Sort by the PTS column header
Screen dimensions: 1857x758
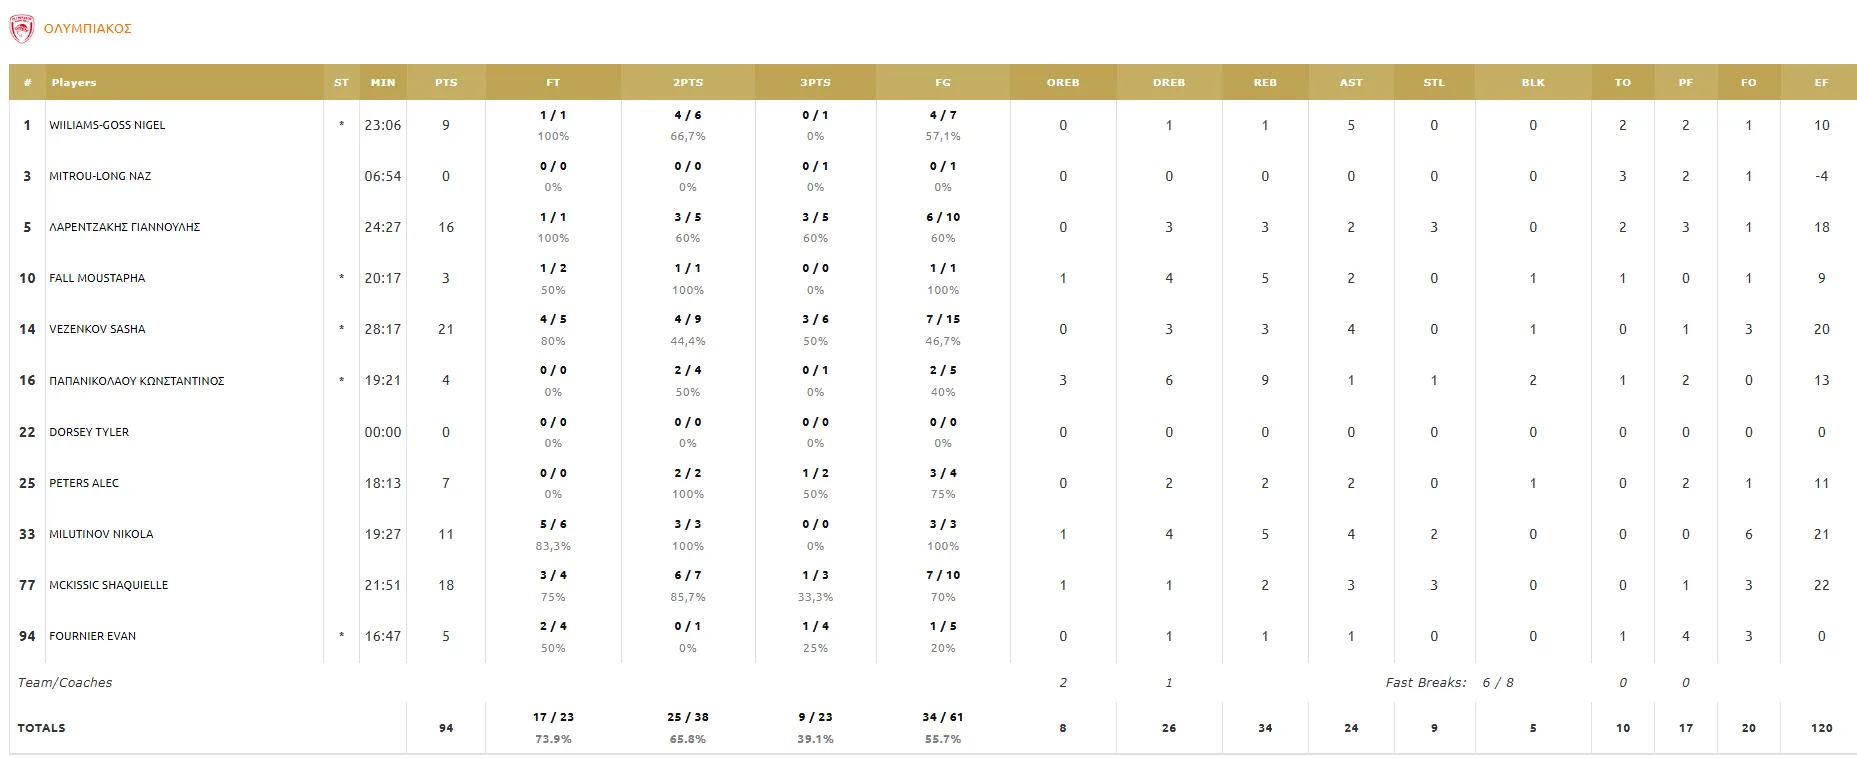point(446,82)
